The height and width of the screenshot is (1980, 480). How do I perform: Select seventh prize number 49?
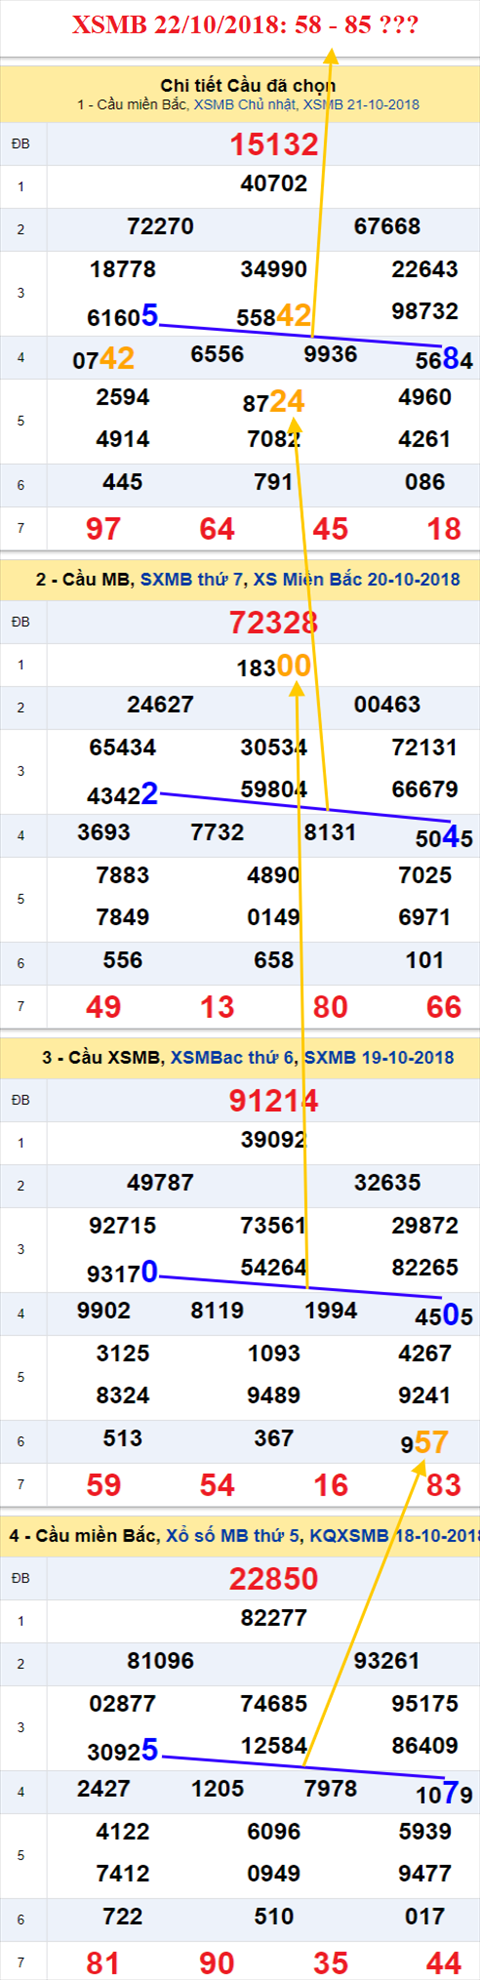pyautogui.click(x=104, y=1007)
